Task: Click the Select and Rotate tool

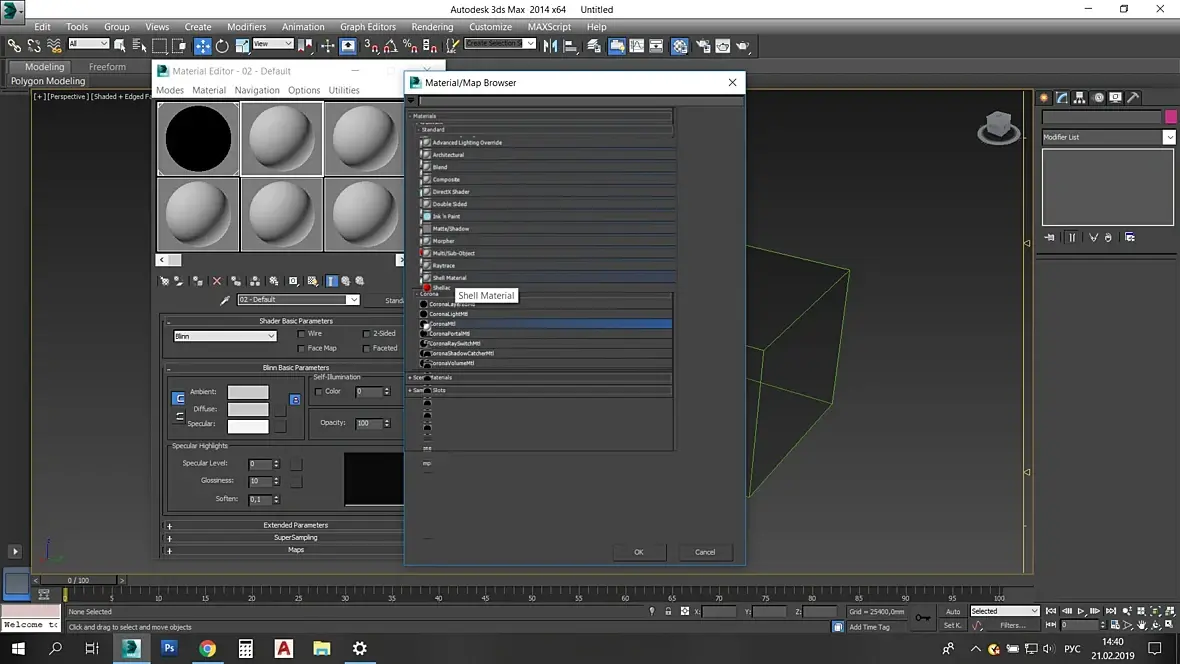Action: tap(222, 46)
